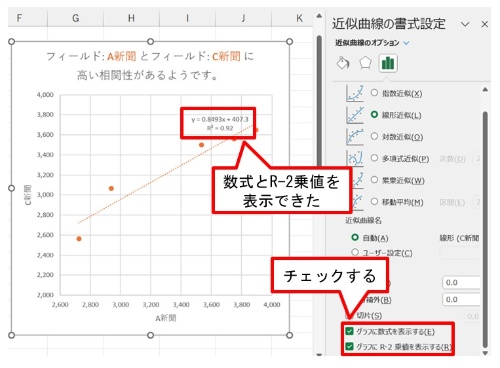The image size is (500, 368).
Task: Choose 自動(A) trendline name option
Action: click(x=355, y=237)
